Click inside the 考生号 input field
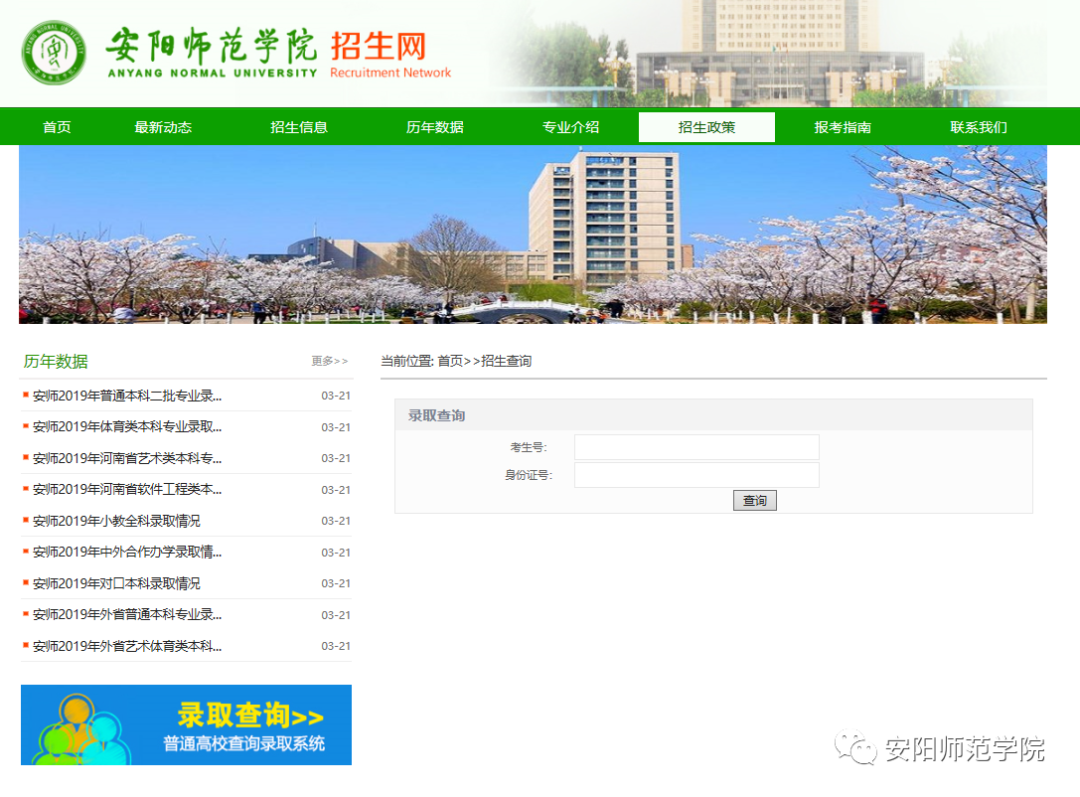1080x797 pixels. click(x=695, y=447)
